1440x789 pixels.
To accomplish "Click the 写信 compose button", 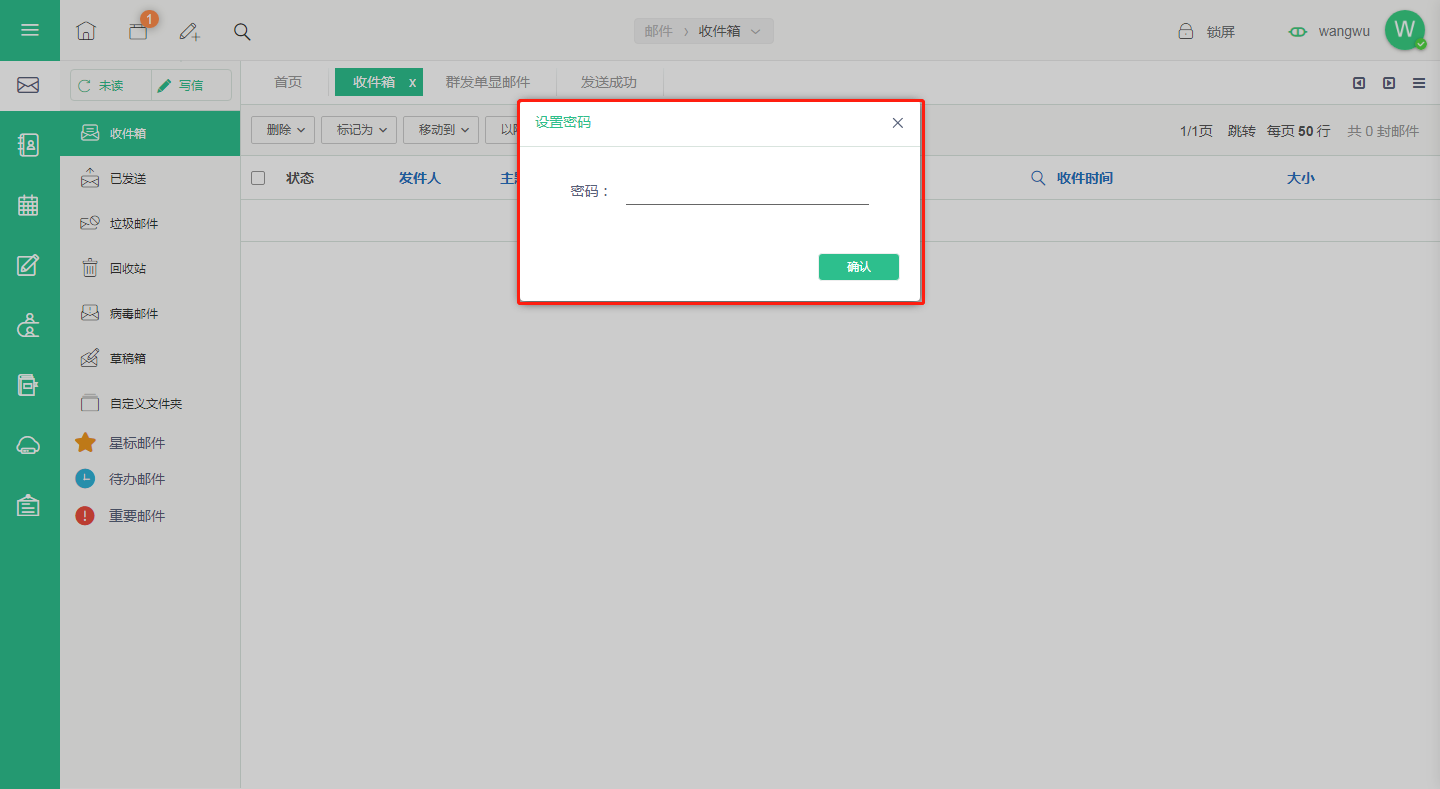I will pos(191,85).
